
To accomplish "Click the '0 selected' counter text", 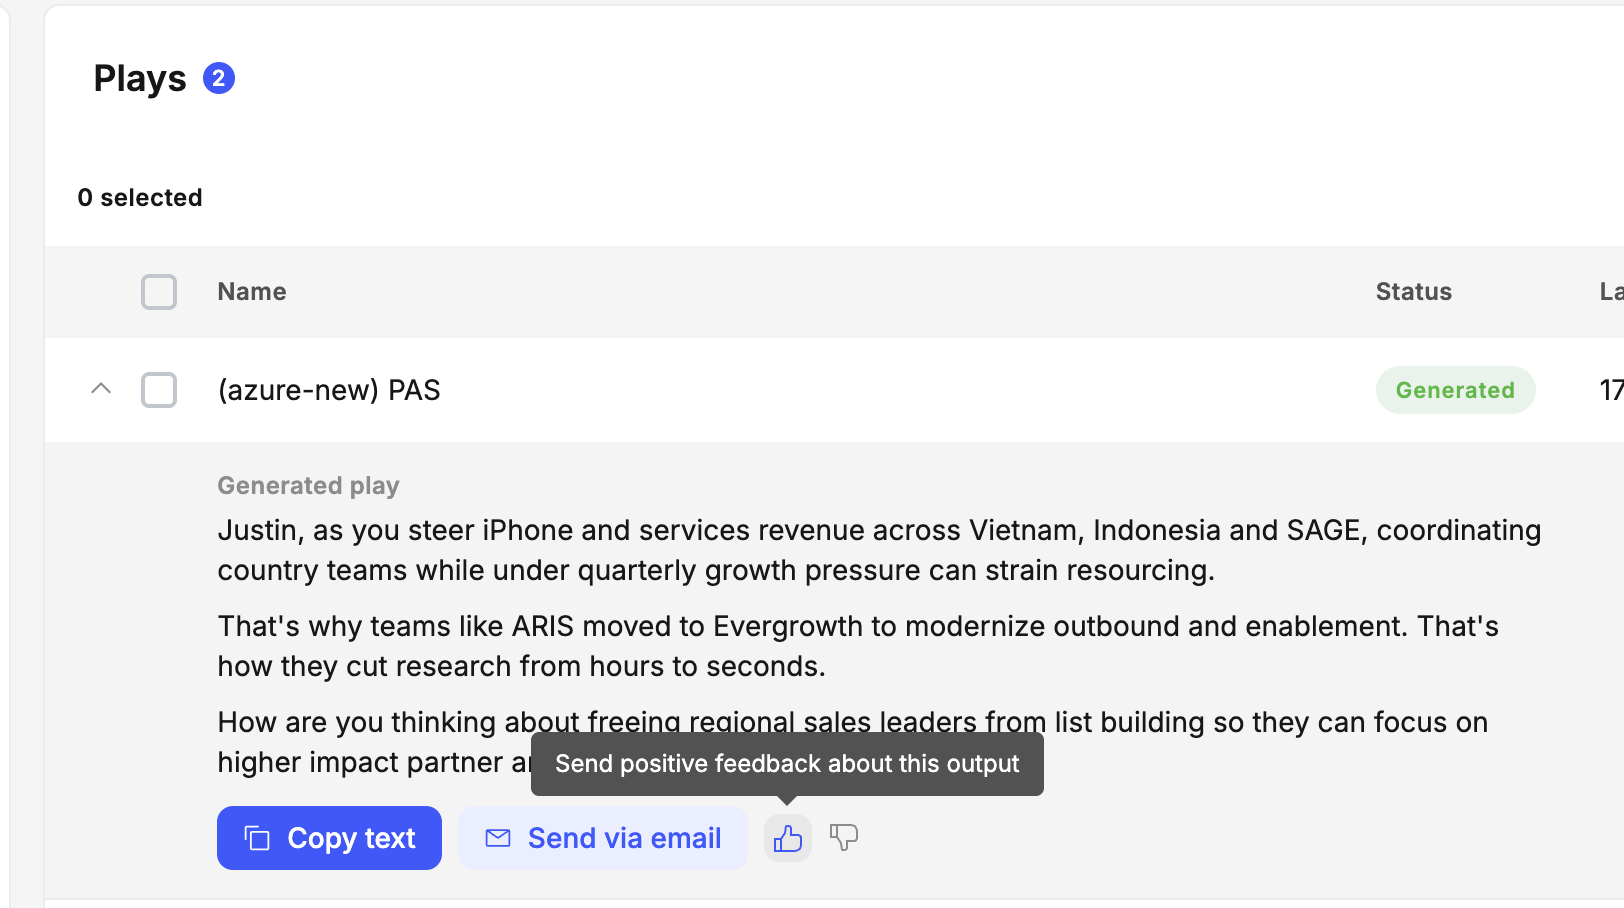I will 140,198.
